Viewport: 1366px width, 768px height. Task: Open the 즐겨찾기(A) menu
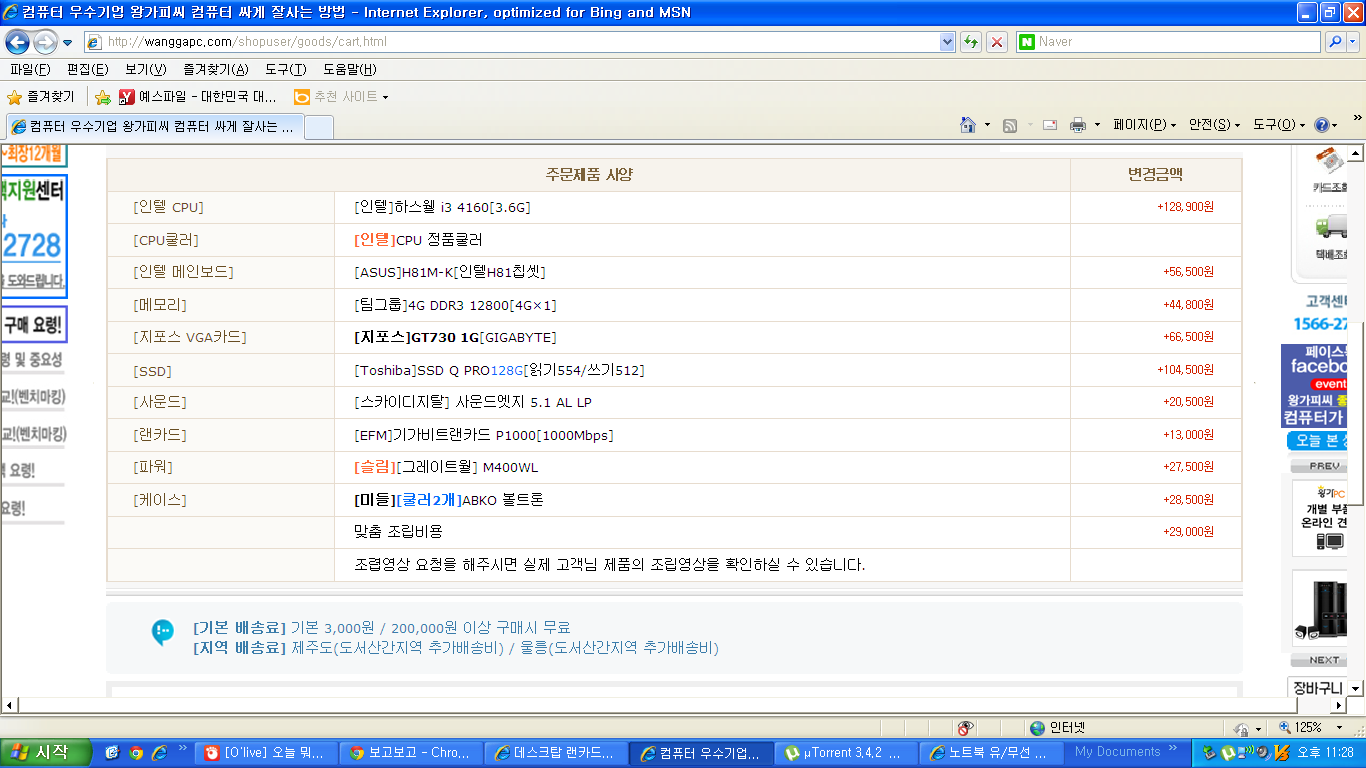(x=215, y=69)
